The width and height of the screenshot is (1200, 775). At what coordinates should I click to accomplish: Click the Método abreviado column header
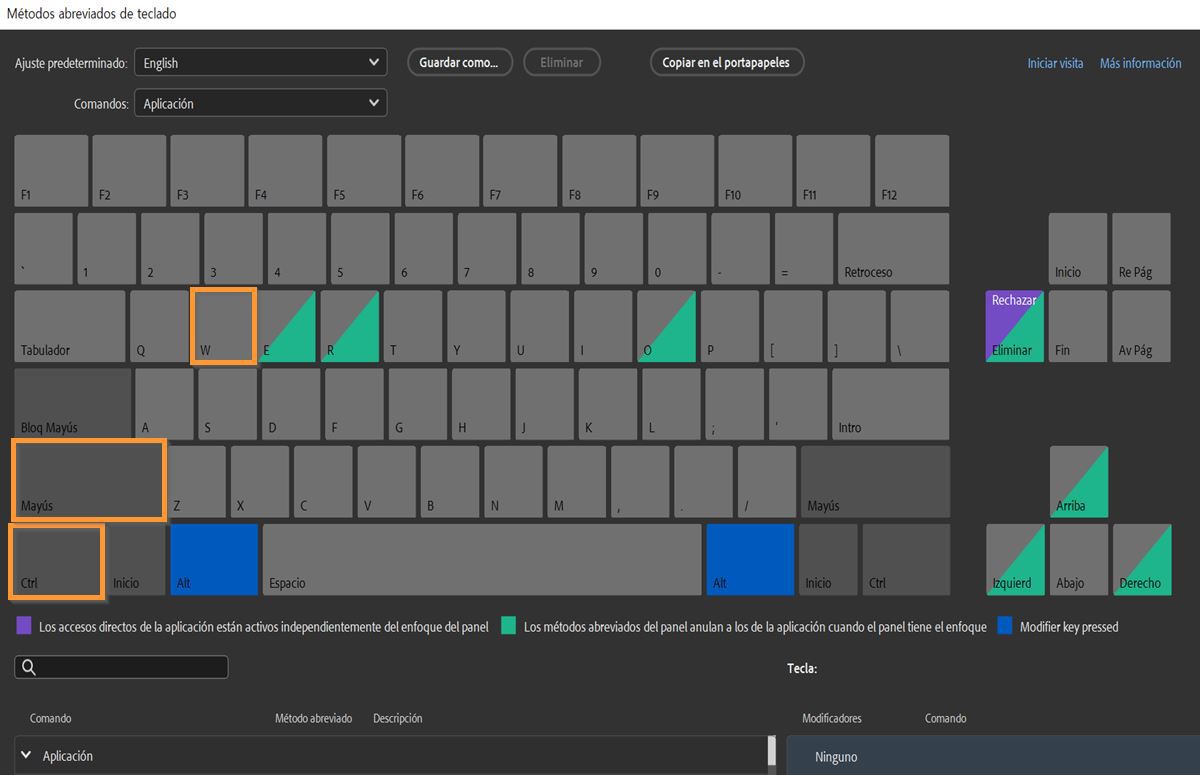[x=313, y=718]
